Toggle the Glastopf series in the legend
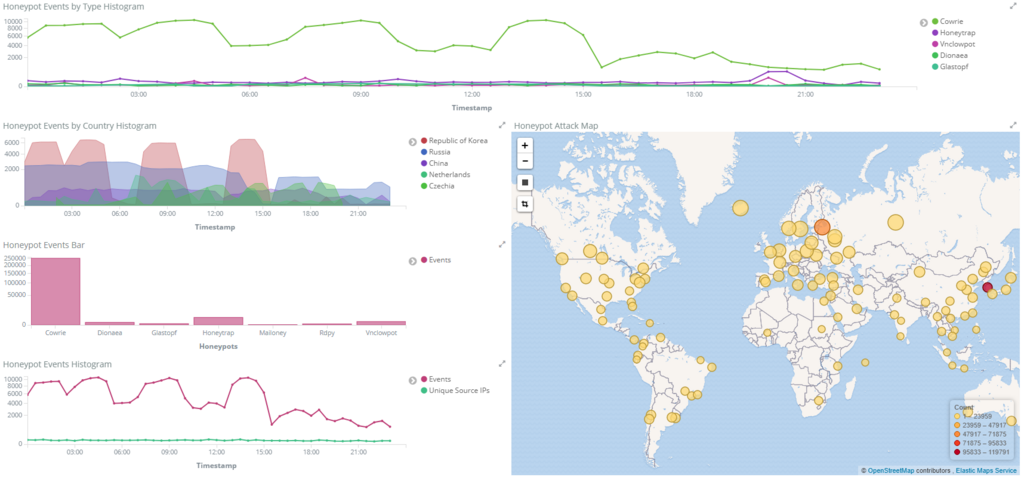 (x=948, y=66)
